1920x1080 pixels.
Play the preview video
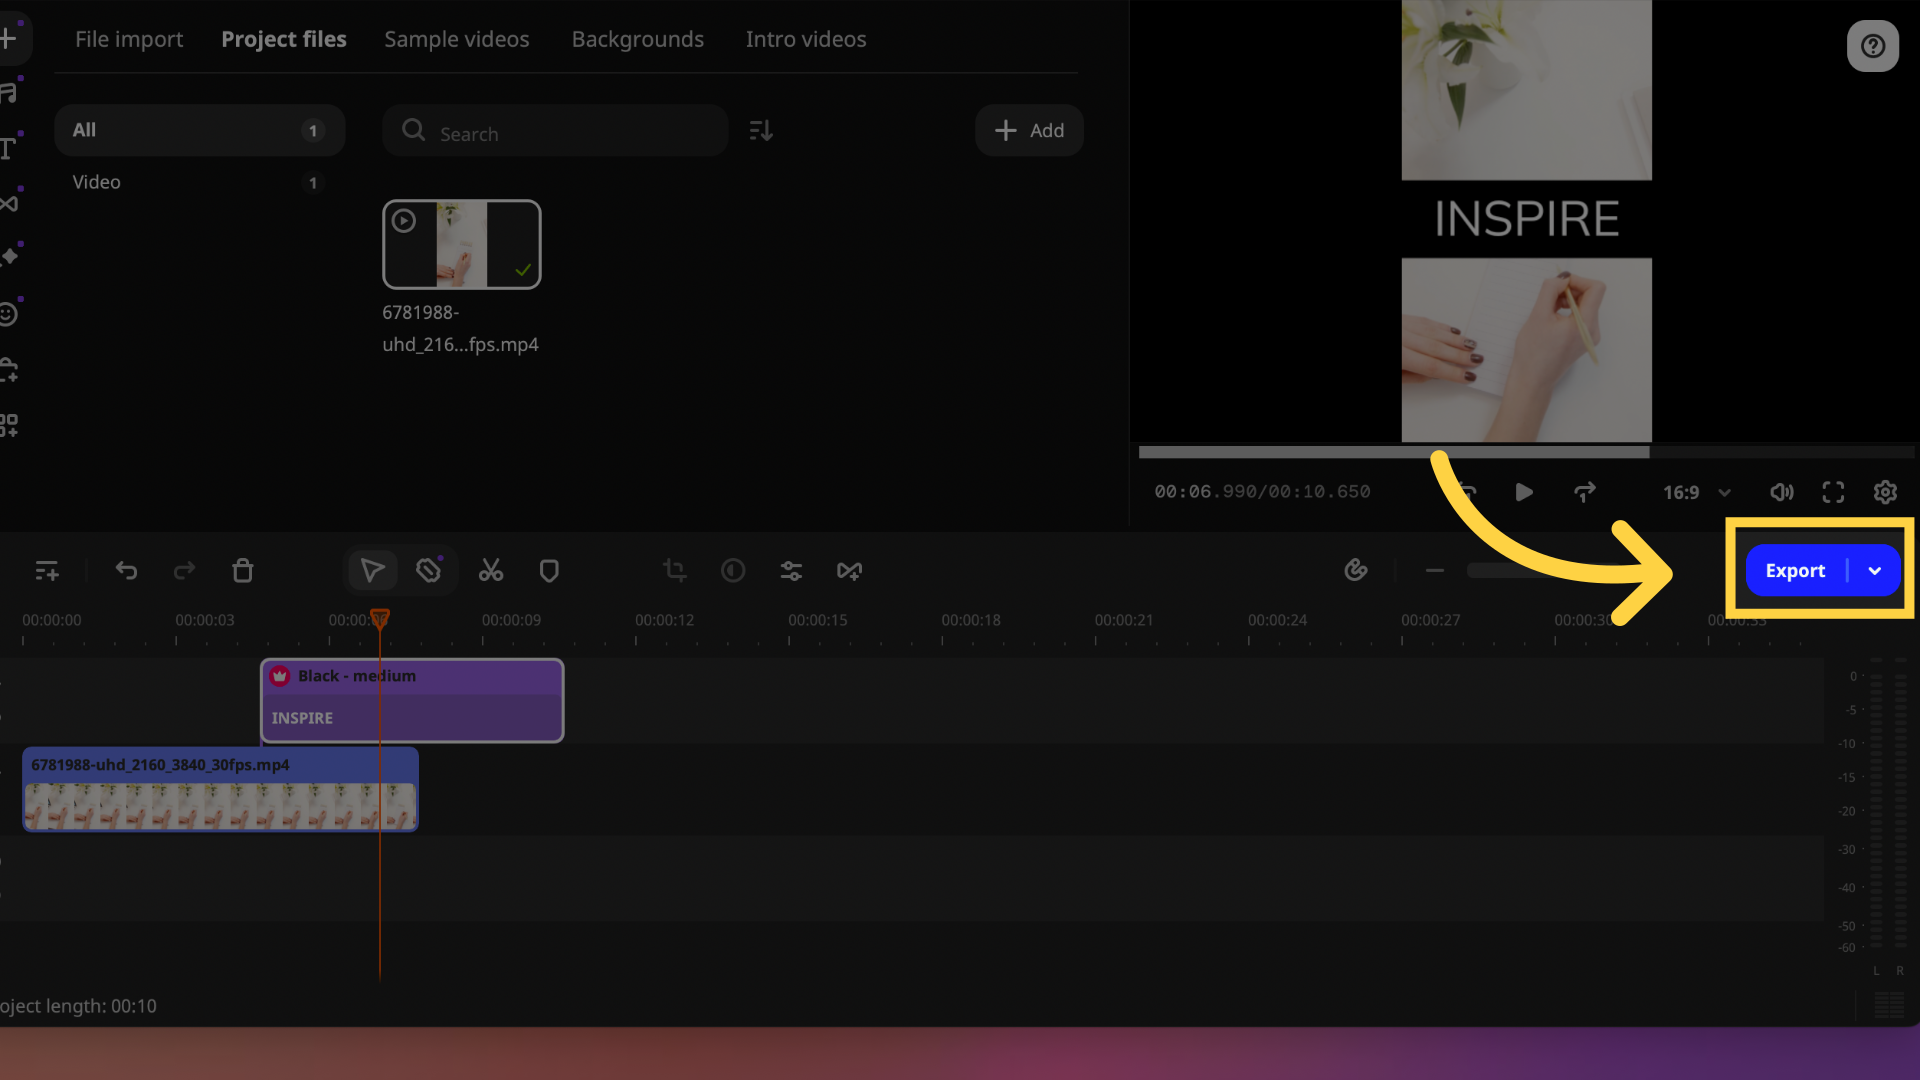[1524, 492]
